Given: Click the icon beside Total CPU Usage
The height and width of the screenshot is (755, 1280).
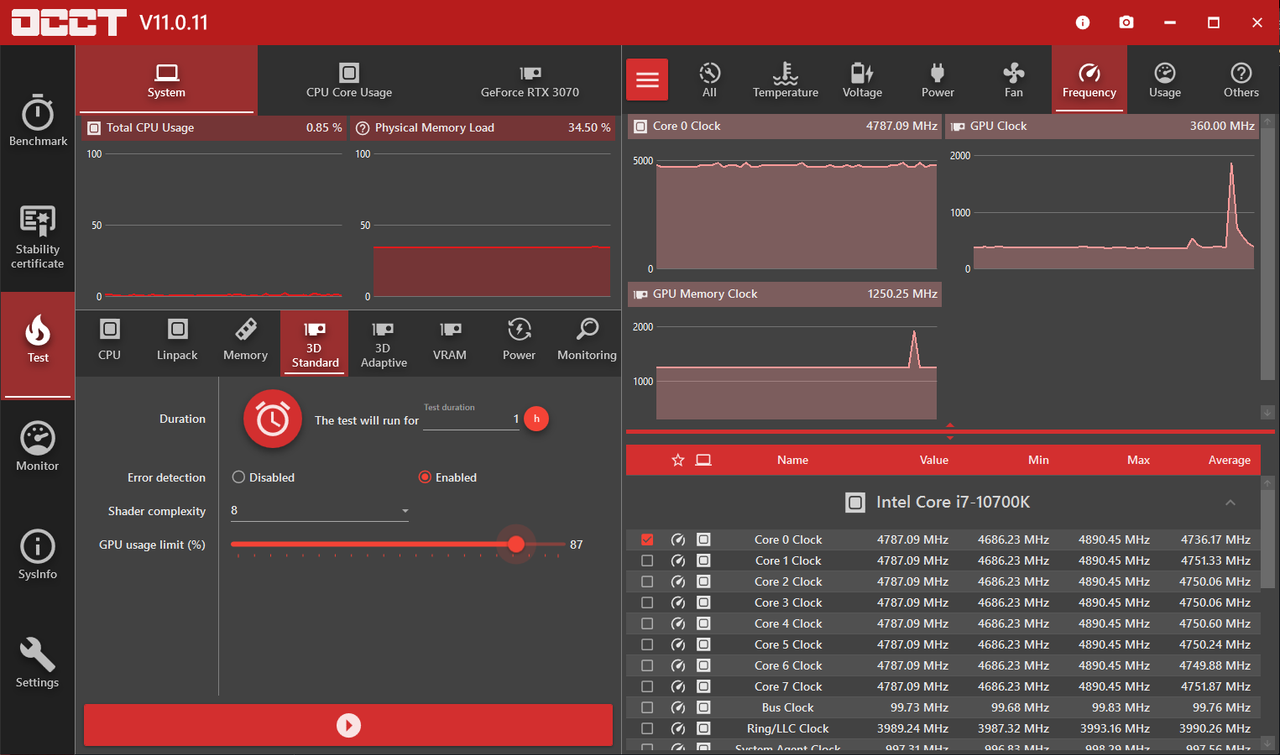Looking at the screenshot, I should click(94, 128).
